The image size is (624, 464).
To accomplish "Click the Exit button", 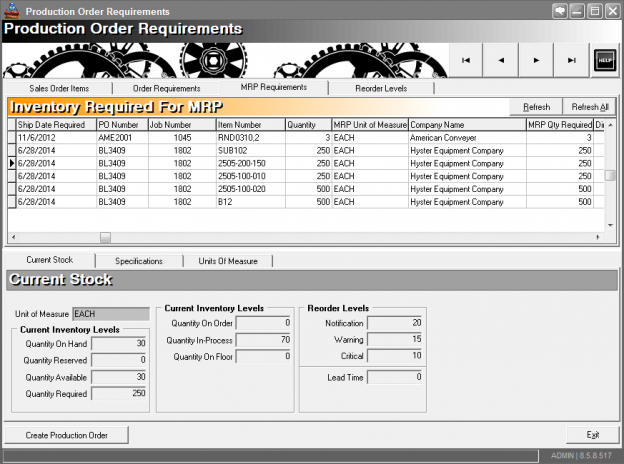I will tap(593, 435).
